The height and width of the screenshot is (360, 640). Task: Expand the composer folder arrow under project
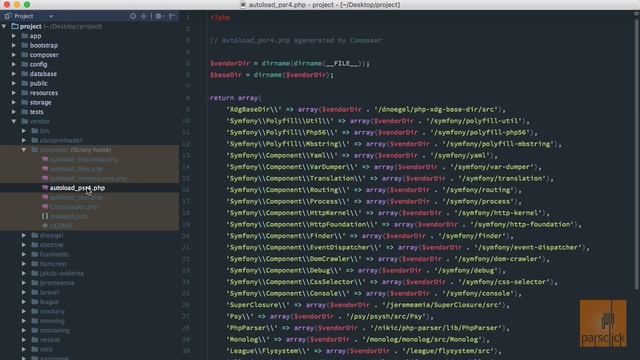coord(14,55)
